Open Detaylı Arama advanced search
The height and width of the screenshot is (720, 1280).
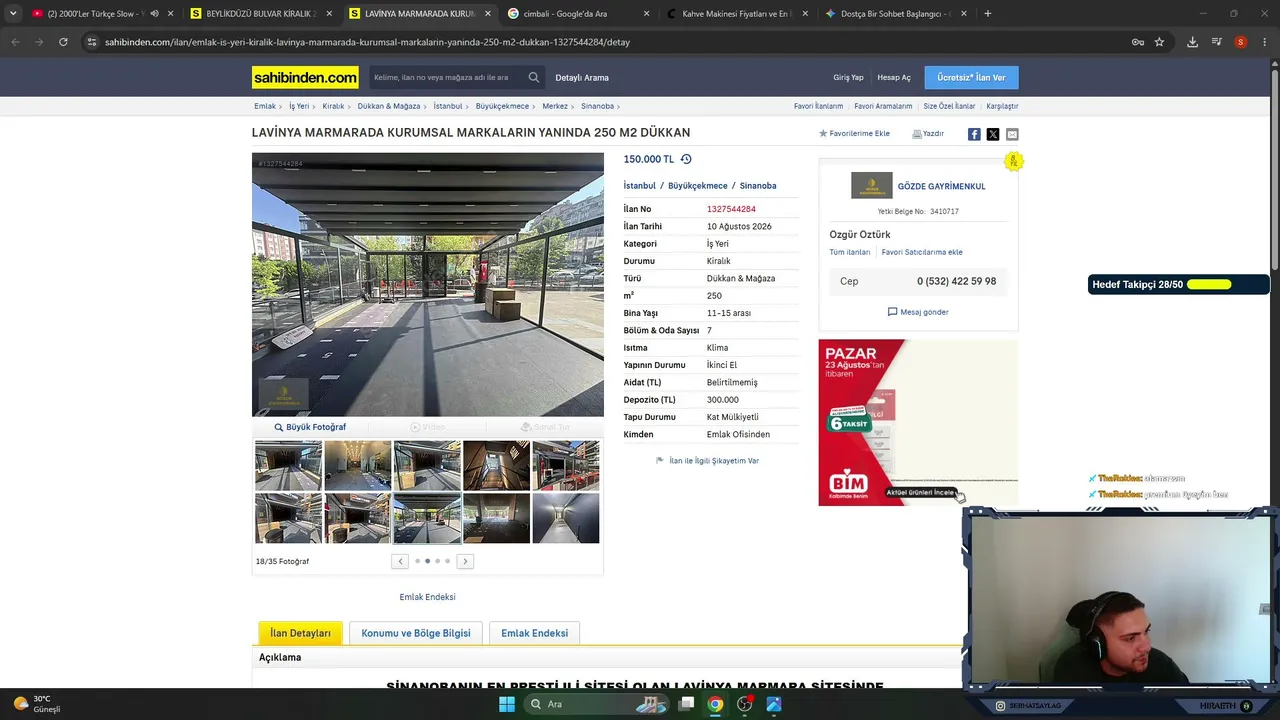[x=582, y=78]
